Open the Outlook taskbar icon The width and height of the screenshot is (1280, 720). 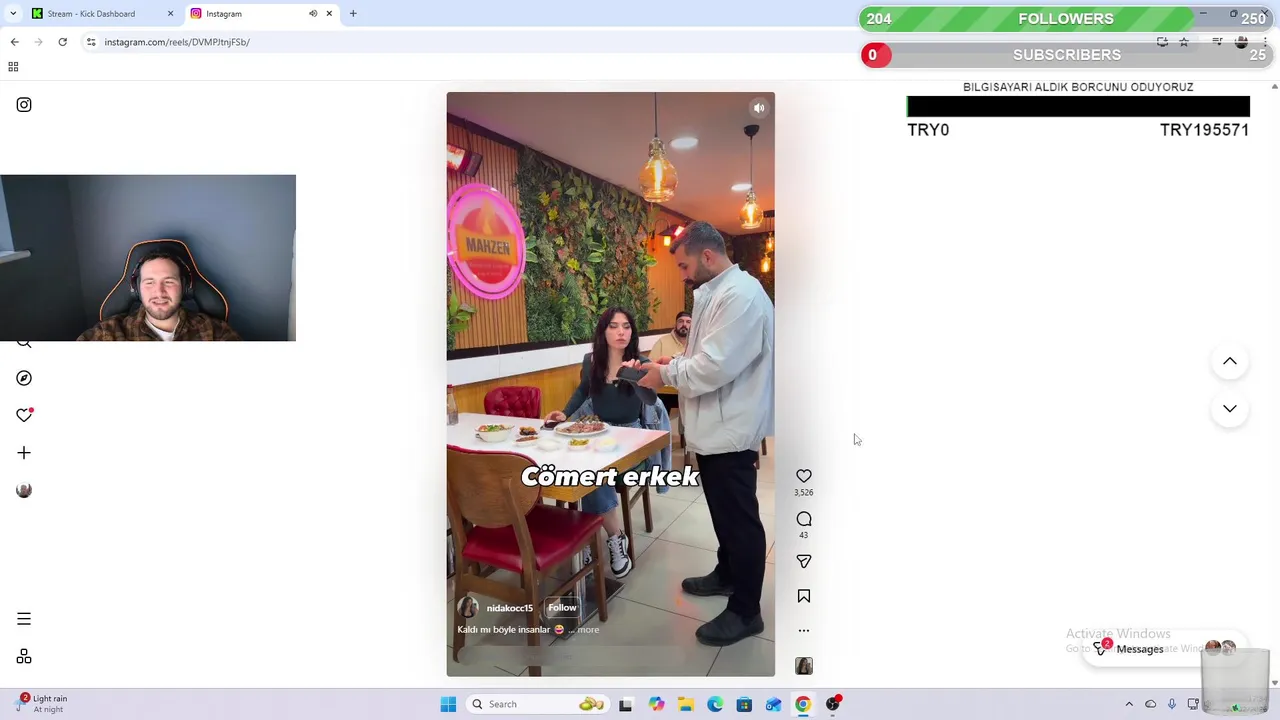pos(773,704)
